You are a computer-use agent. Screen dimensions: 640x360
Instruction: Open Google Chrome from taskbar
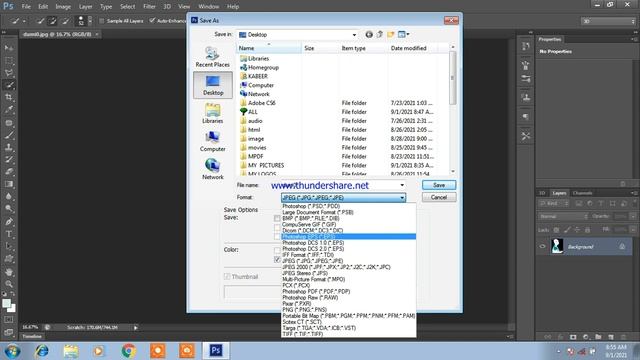tap(129, 351)
